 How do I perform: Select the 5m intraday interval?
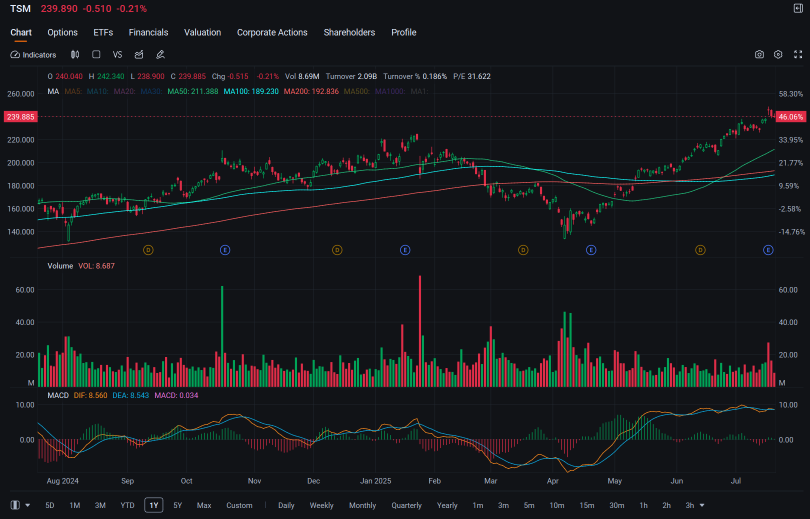529,505
